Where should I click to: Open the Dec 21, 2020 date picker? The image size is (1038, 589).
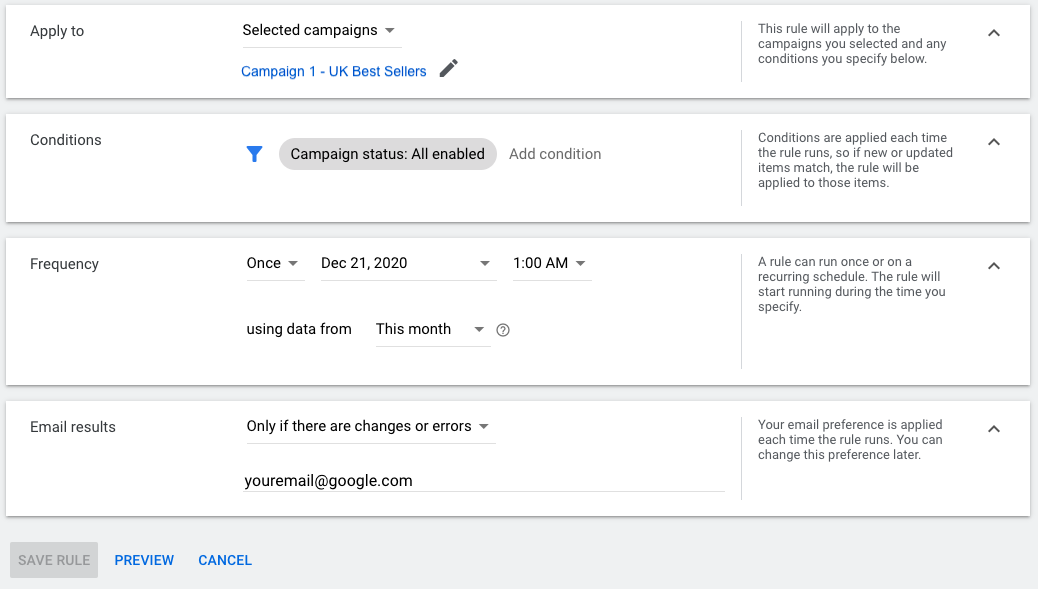[406, 264]
